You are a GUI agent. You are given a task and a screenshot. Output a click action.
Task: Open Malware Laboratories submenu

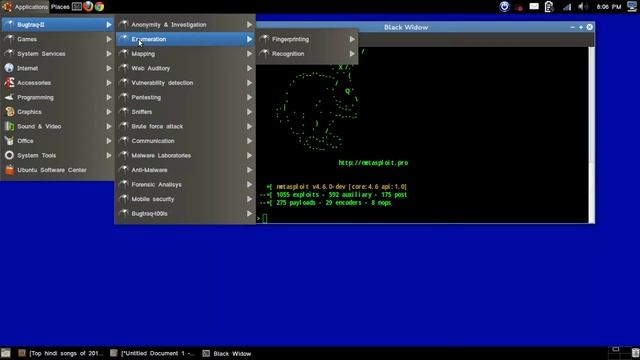[185, 156]
